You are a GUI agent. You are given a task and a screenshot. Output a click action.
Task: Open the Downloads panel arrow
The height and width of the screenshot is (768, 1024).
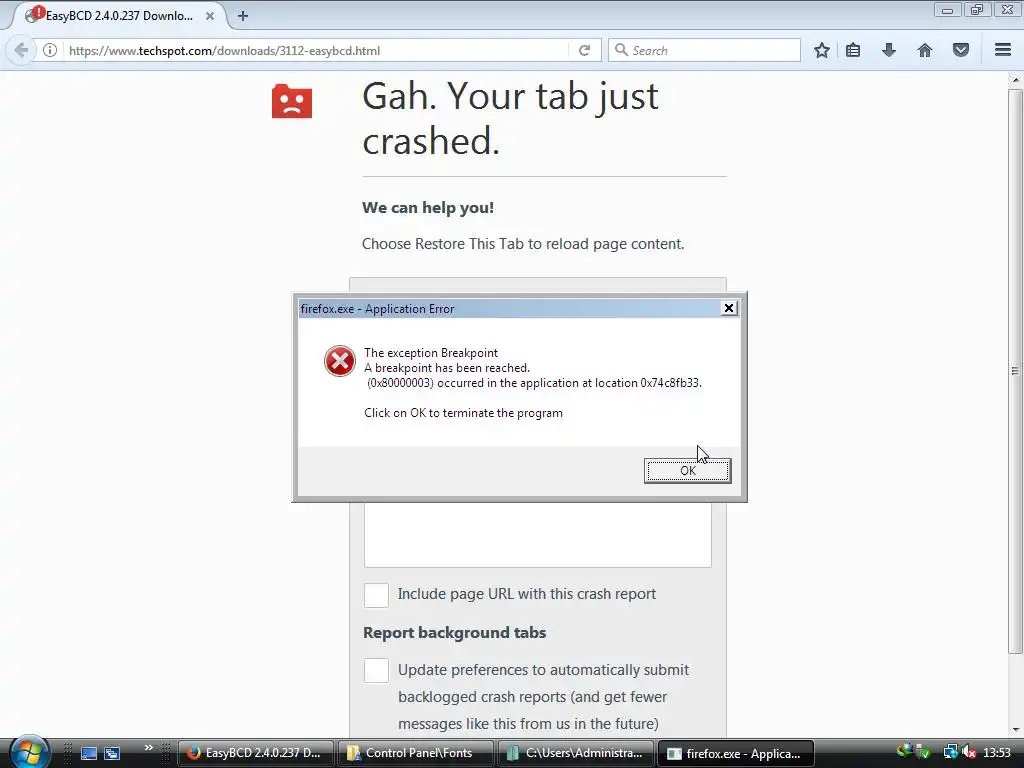pos(888,50)
